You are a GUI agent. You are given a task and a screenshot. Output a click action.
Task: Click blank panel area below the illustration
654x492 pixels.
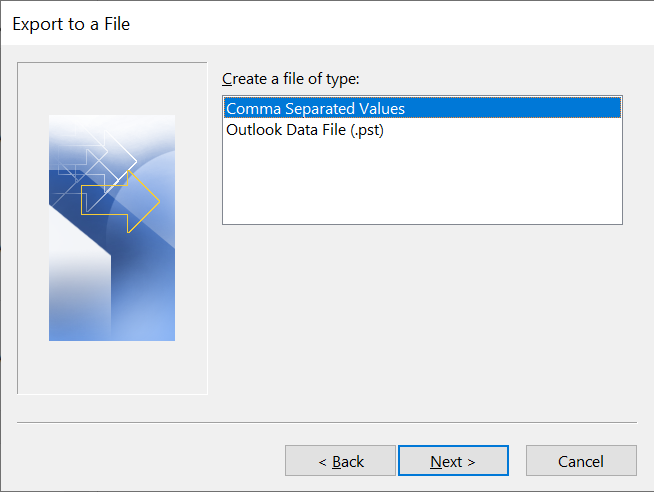tap(112, 367)
